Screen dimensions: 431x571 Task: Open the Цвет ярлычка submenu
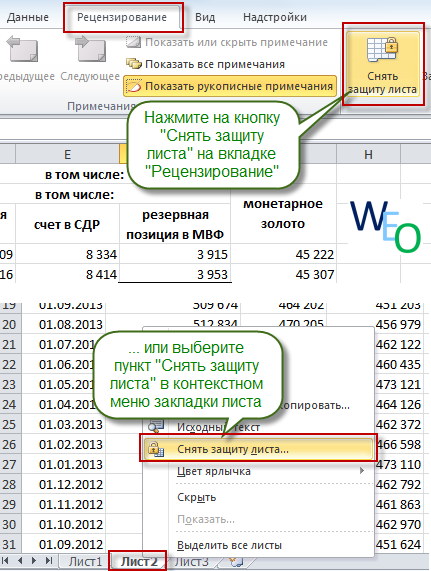tap(258, 471)
